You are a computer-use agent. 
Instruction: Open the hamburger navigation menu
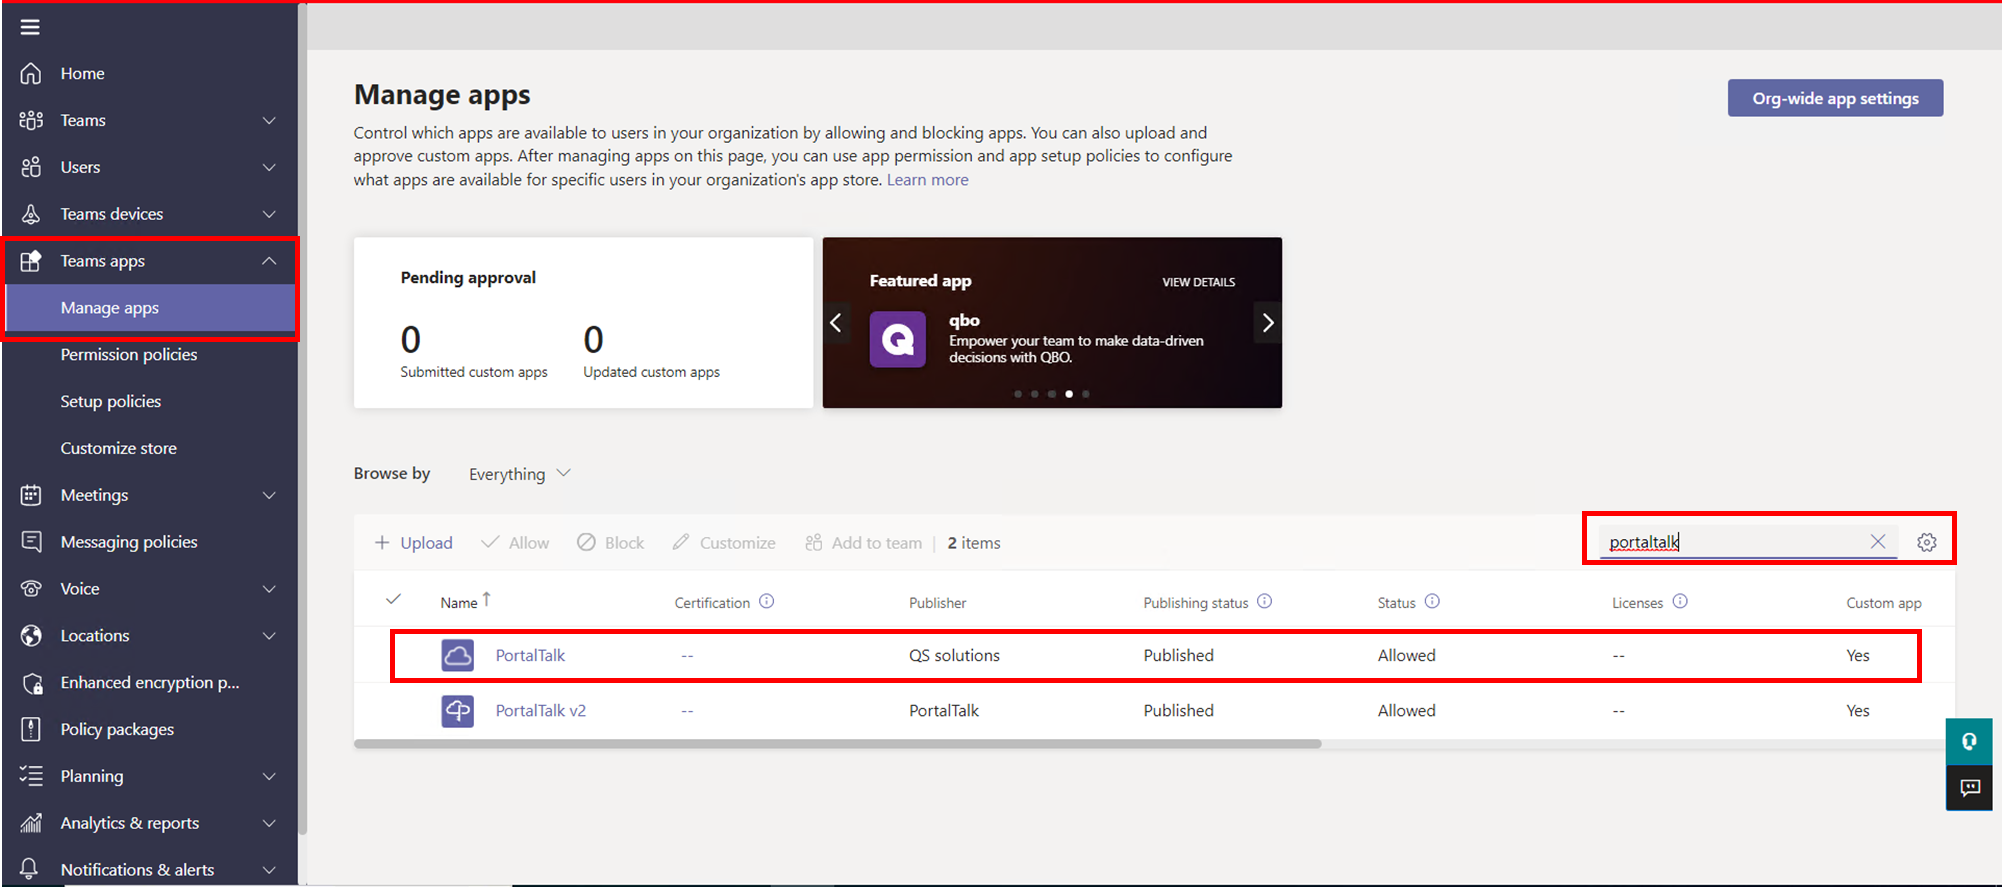(x=30, y=27)
